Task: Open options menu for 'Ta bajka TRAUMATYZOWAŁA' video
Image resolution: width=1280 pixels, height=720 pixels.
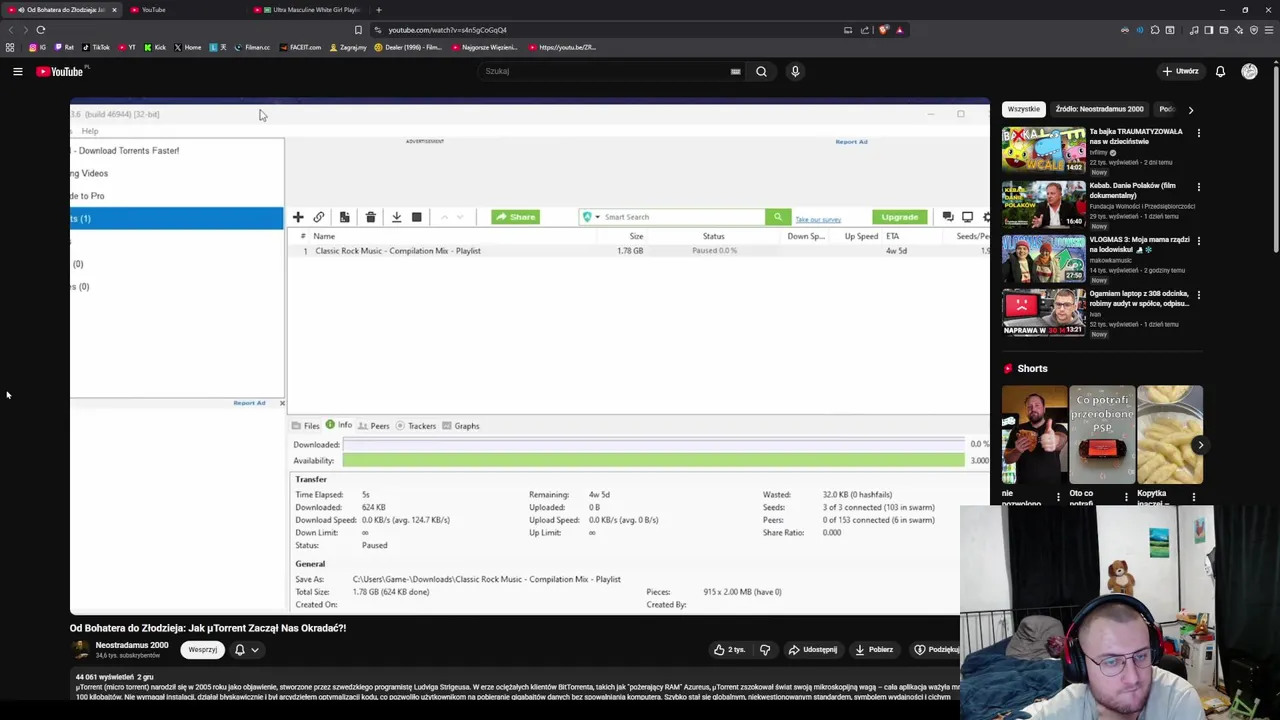Action: (x=1198, y=133)
